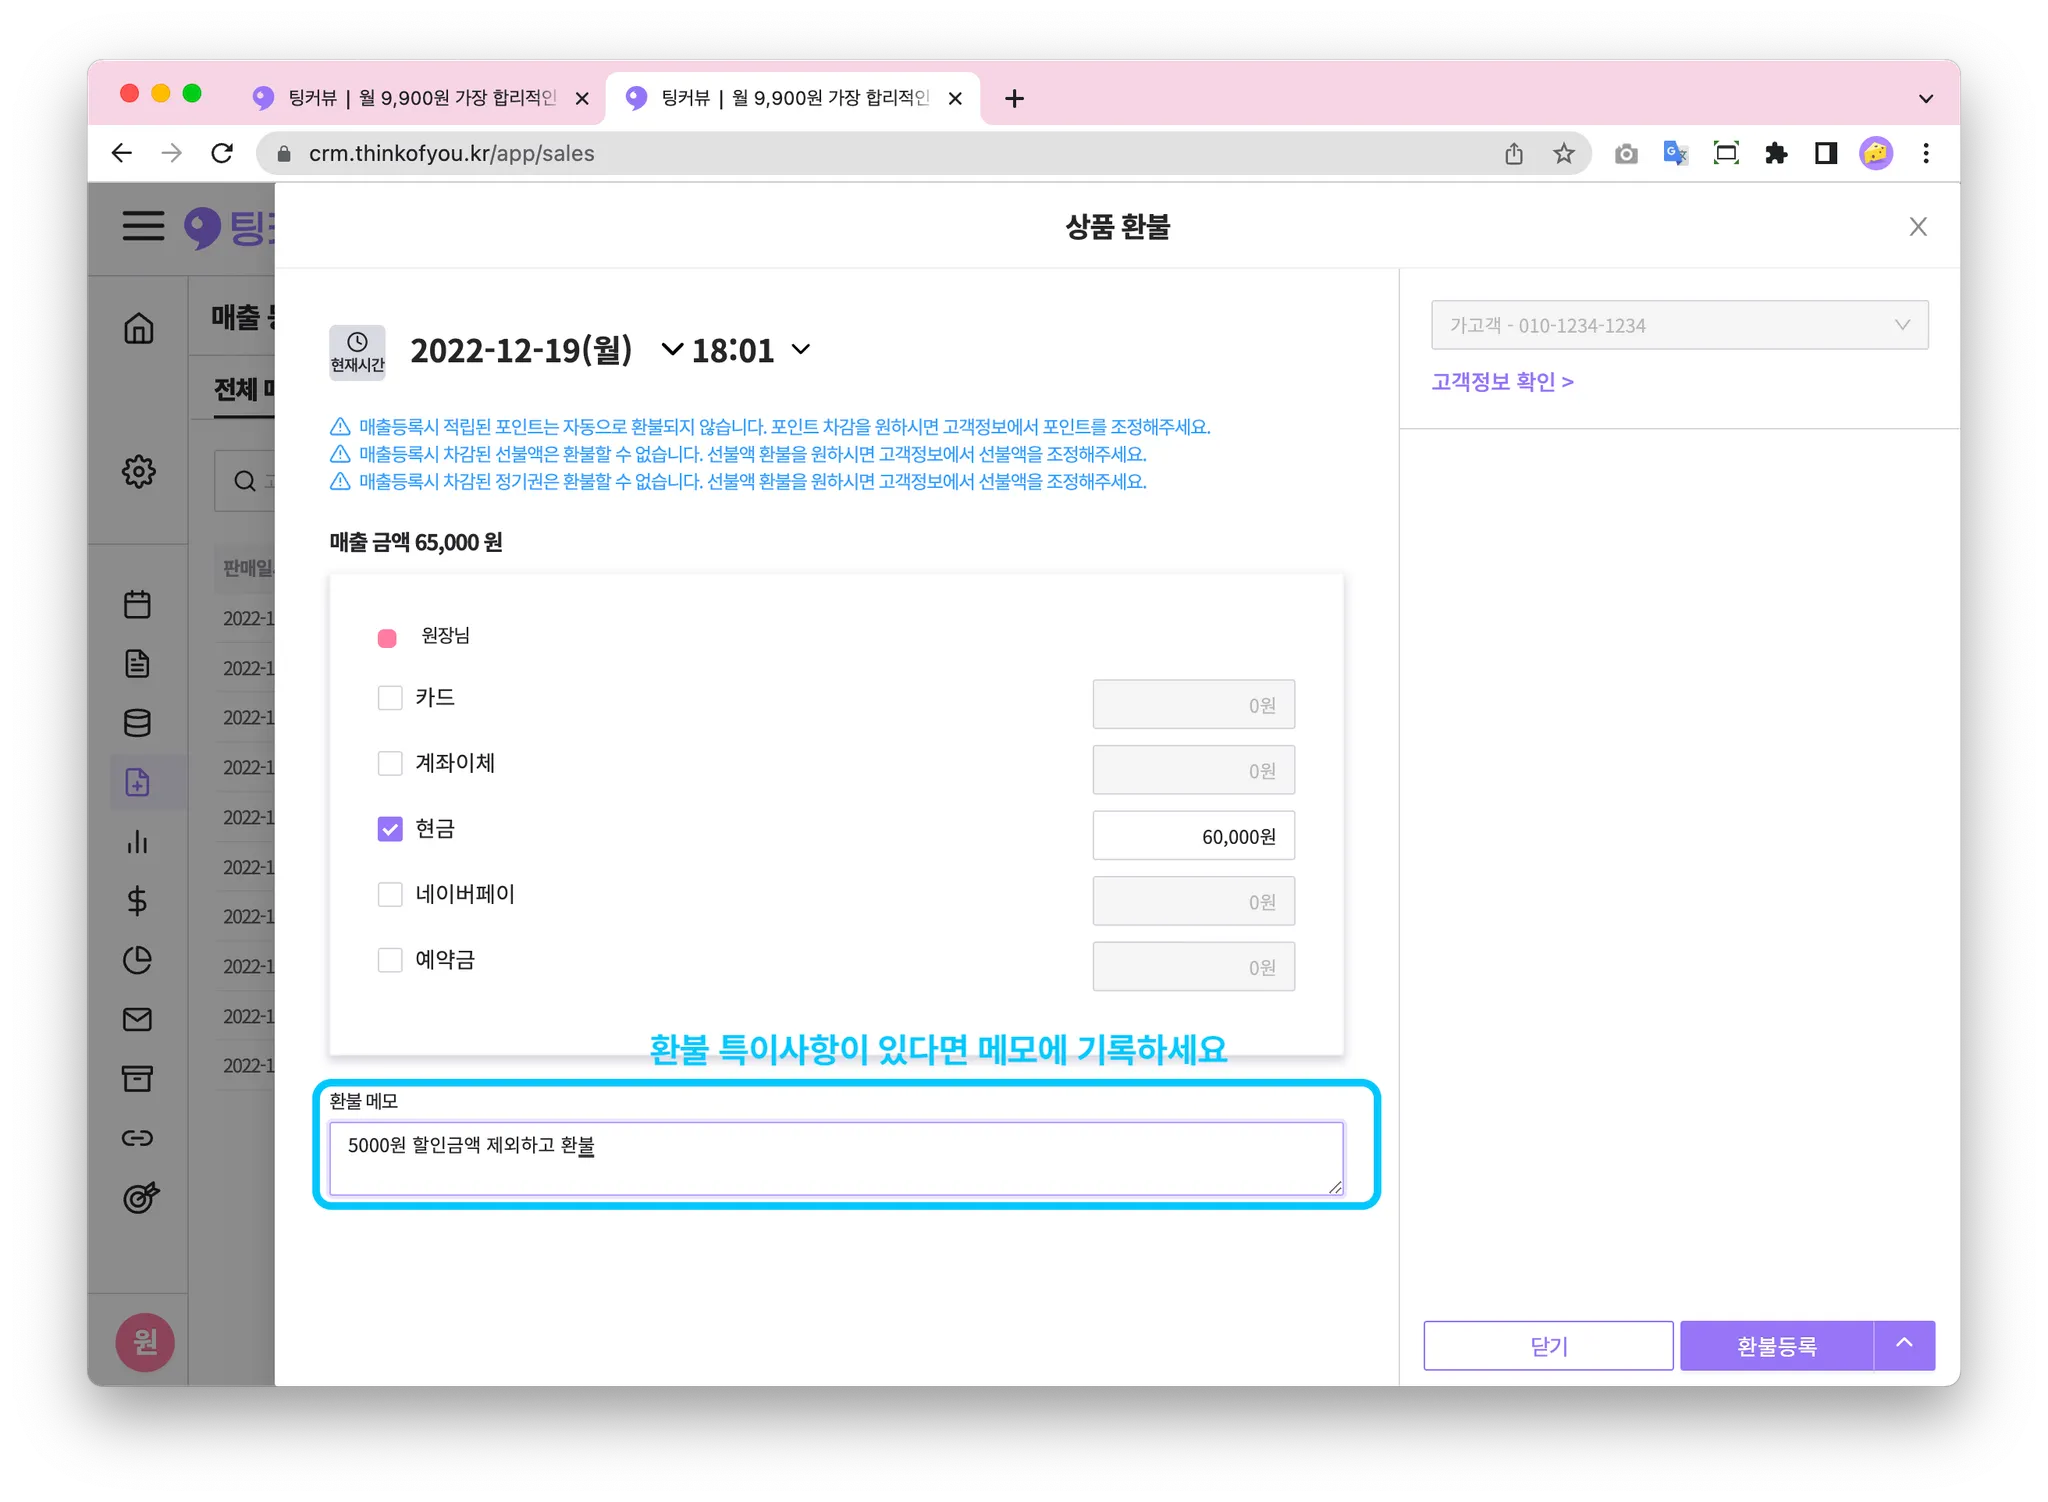Expand the 환불등록 split arrow
The height and width of the screenshot is (1502, 2048).
point(1904,1345)
